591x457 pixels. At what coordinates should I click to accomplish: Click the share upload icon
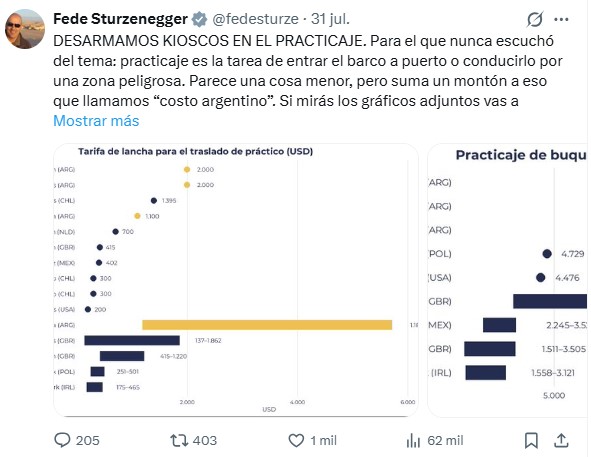[x=561, y=440]
